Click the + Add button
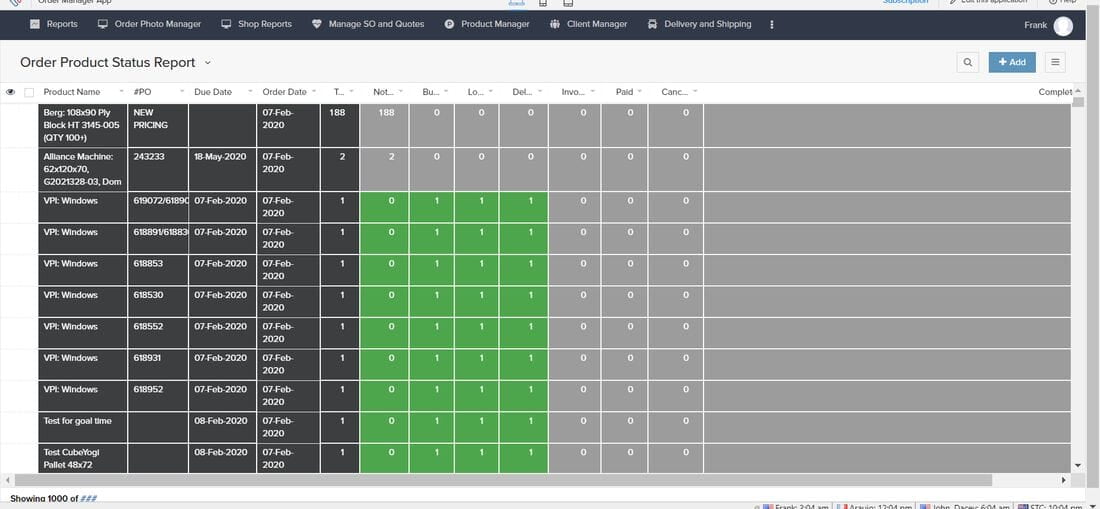The height and width of the screenshot is (509, 1100). pyautogui.click(x=1012, y=62)
